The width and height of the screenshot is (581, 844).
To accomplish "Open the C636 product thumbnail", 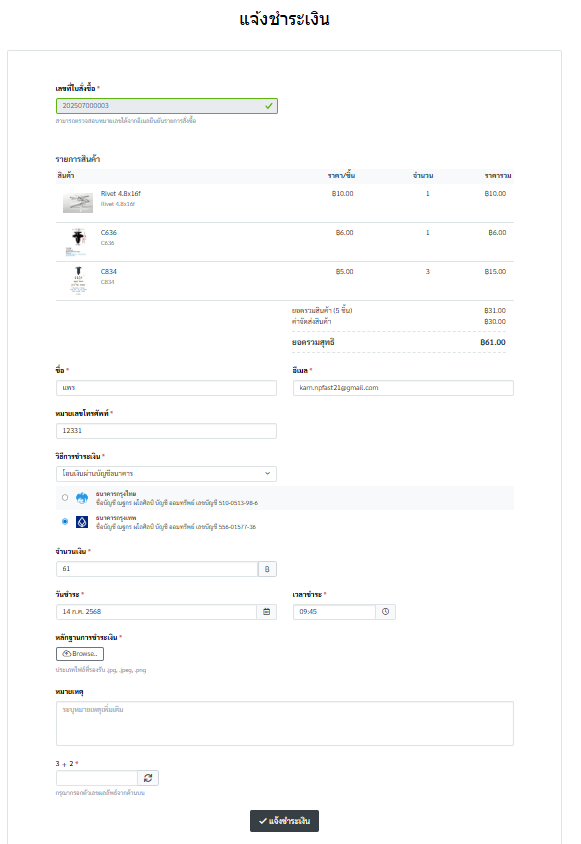I will [x=78, y=242].
